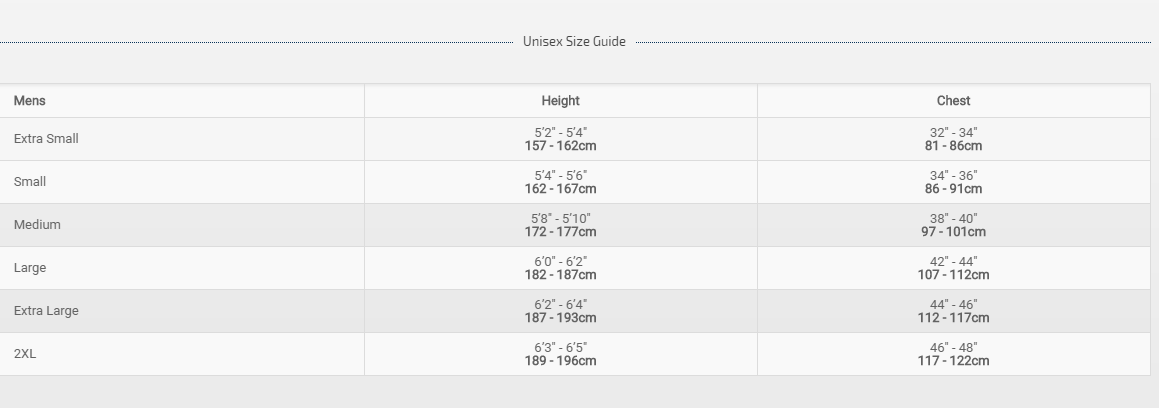
Task: Select the 182 - 187cm height cell
Action: coord(560,275)
